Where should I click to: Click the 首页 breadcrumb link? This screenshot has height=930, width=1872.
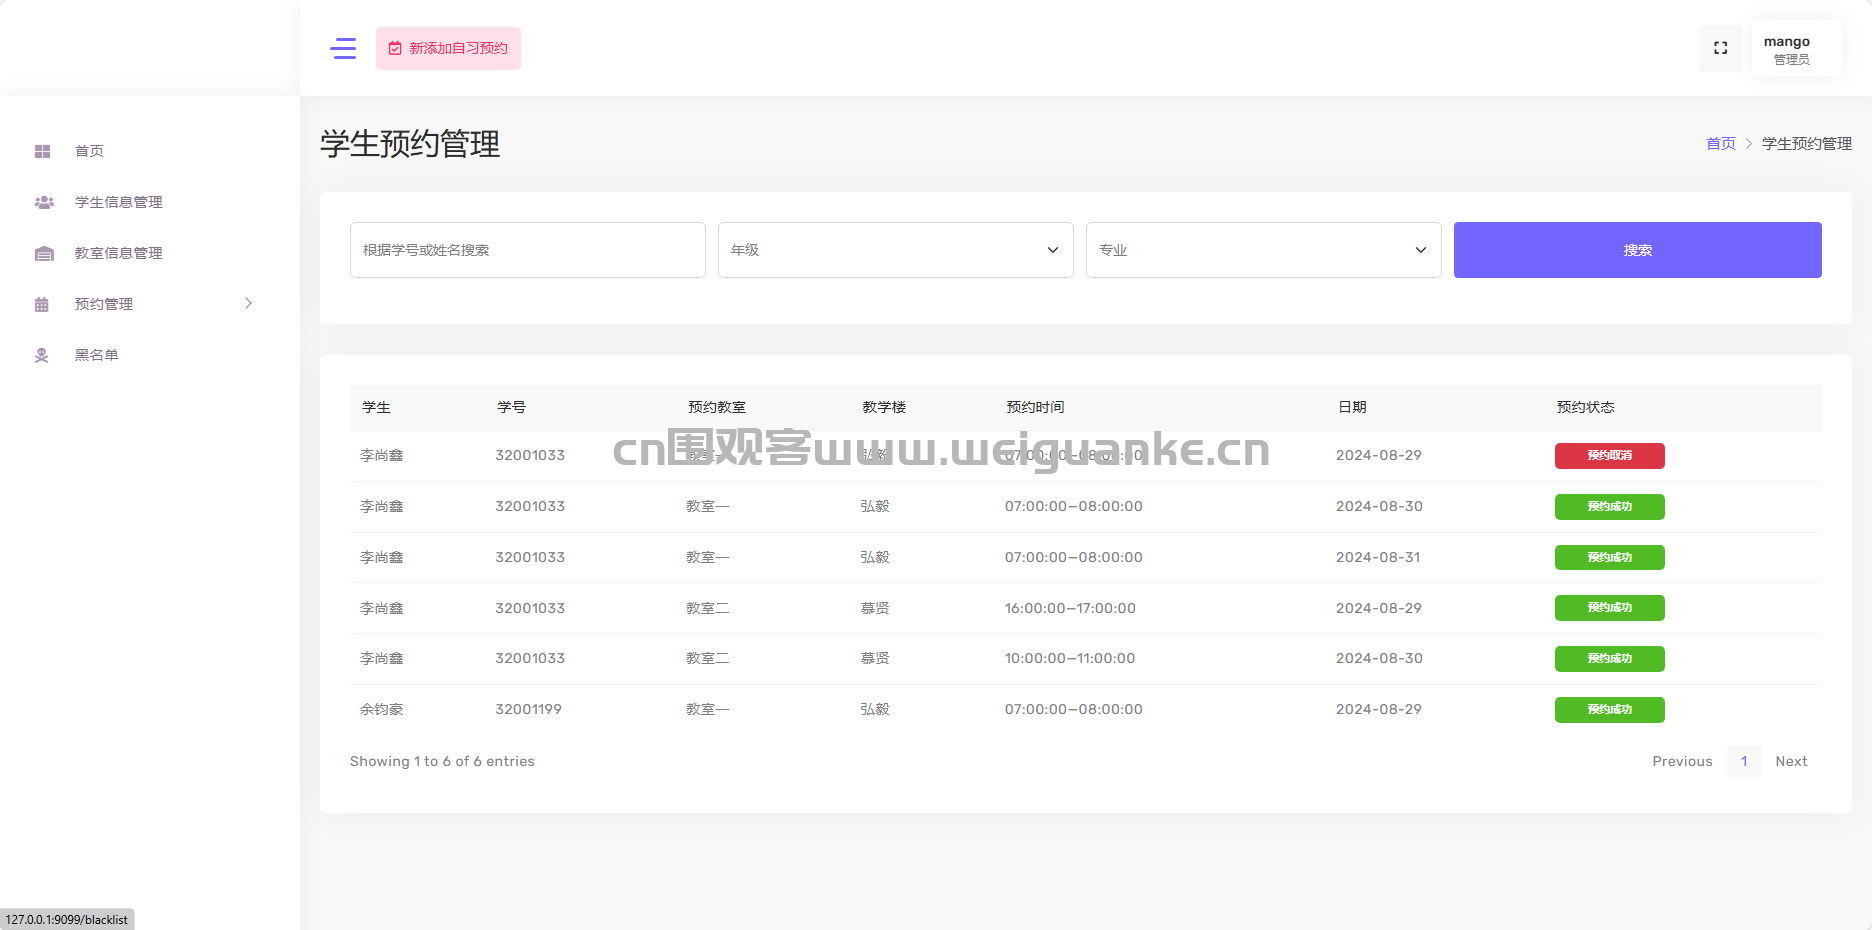pos(1721,144)
